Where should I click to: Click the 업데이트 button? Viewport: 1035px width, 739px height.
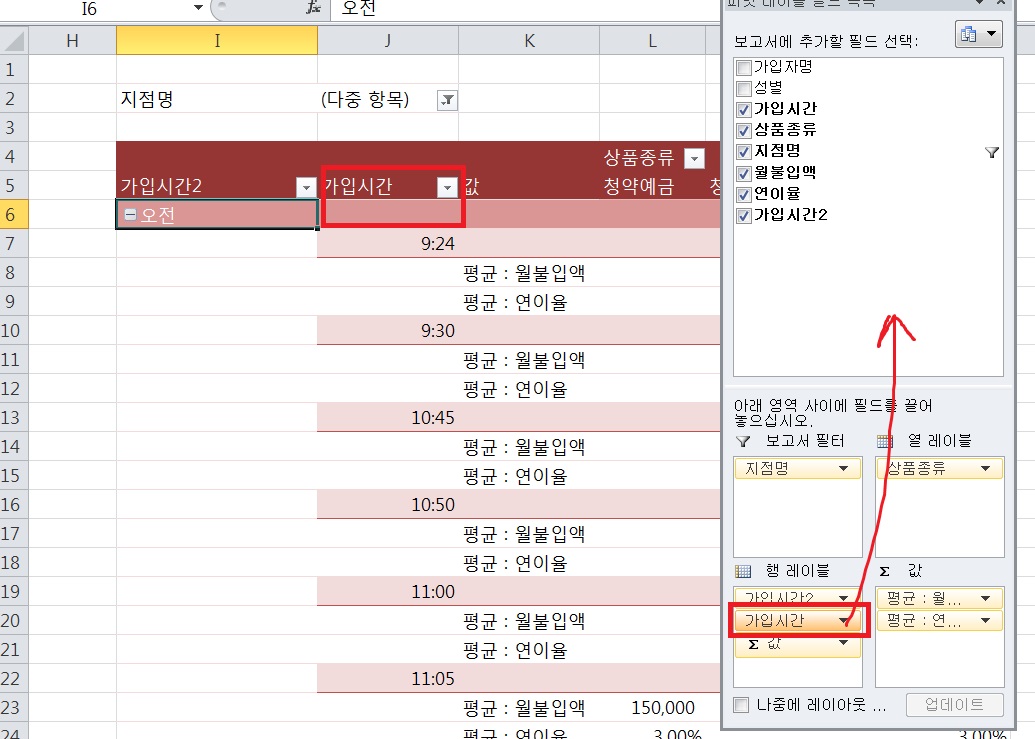click(x=954, y=705)
